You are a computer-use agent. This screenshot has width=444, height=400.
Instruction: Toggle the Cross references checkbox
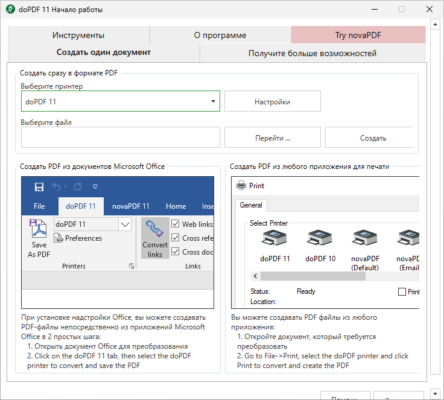(x=175, y=238)
